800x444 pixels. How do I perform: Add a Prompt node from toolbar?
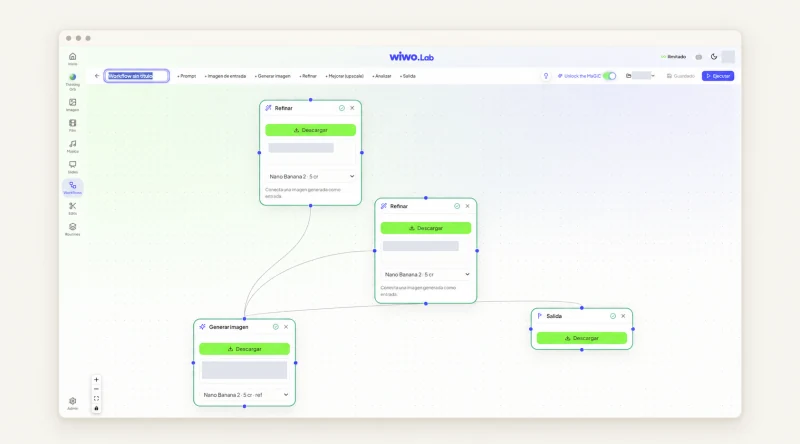tap(187, 76)
